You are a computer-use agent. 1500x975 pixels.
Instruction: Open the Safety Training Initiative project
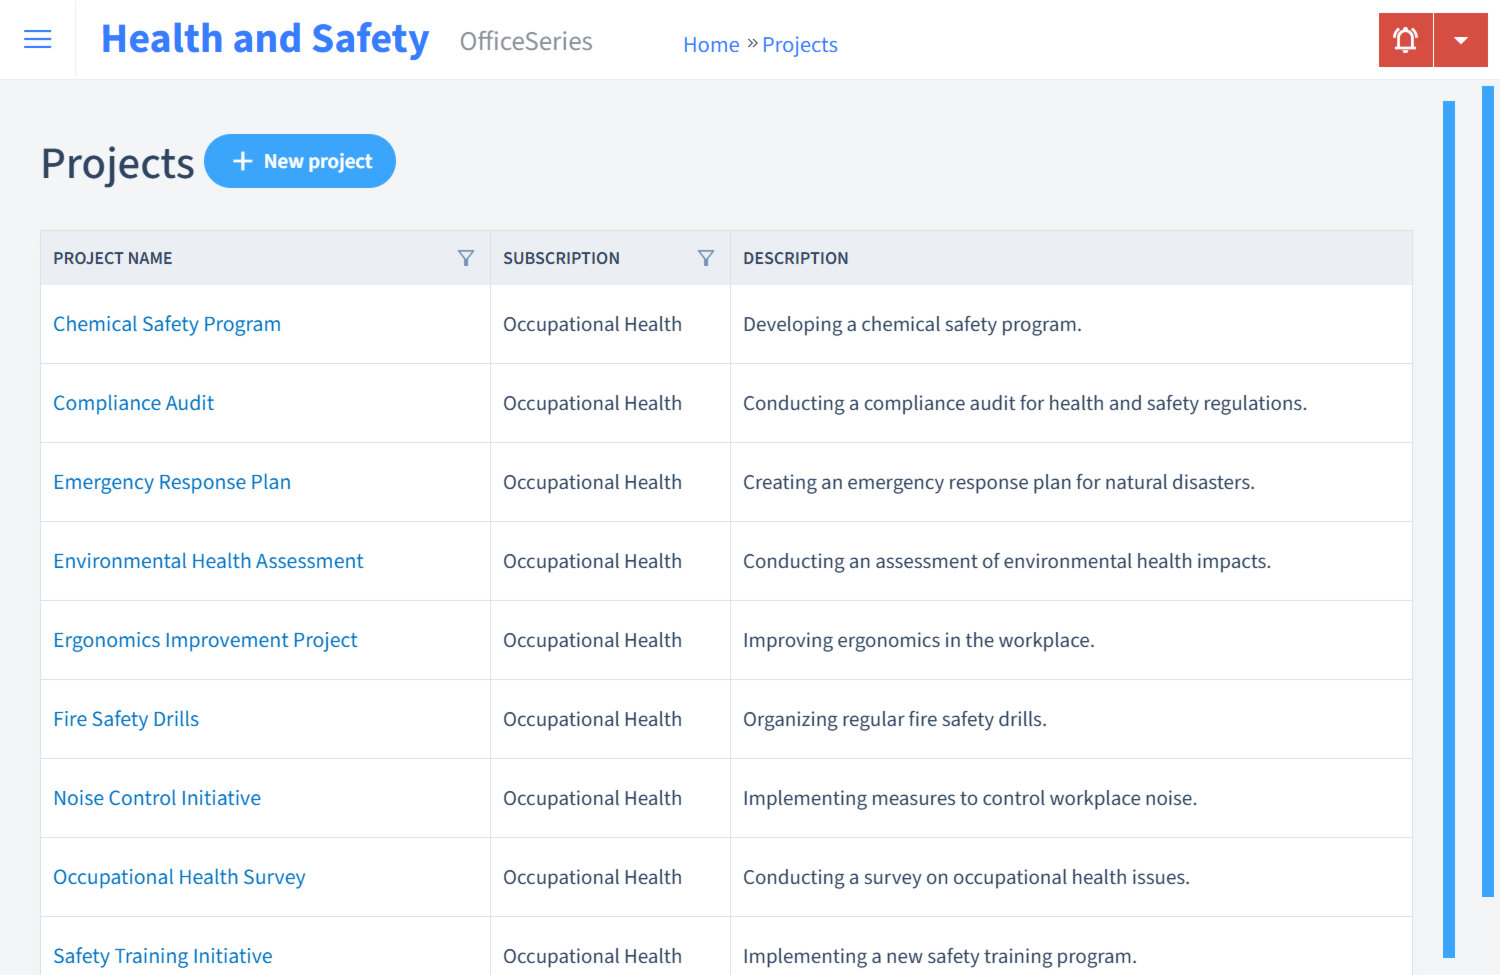pyautogui.click(x=162, y=956)
